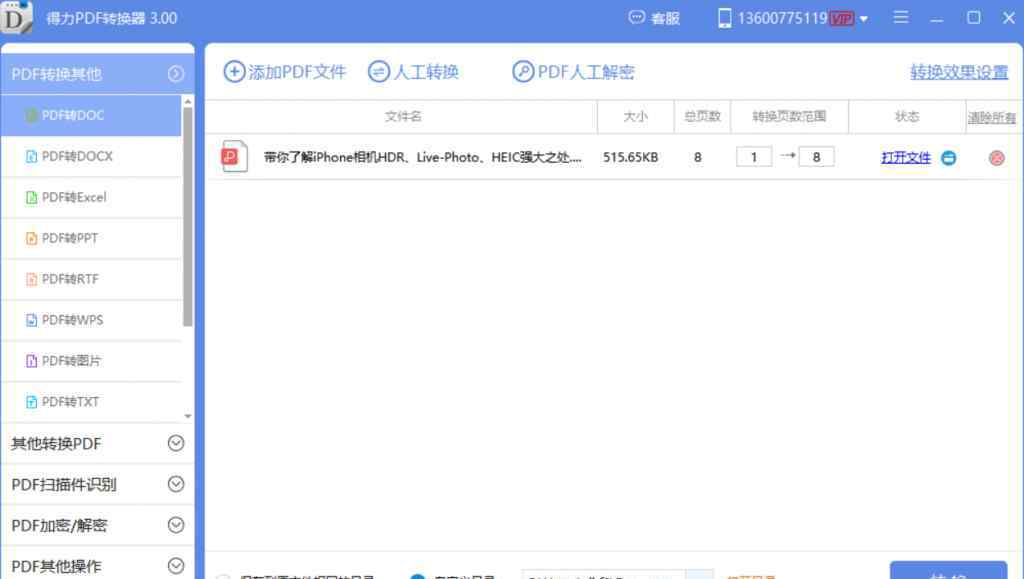Click the Add PDF file plus icon
Viewport: 1024px width, 579px height.
tap(234, 72)
